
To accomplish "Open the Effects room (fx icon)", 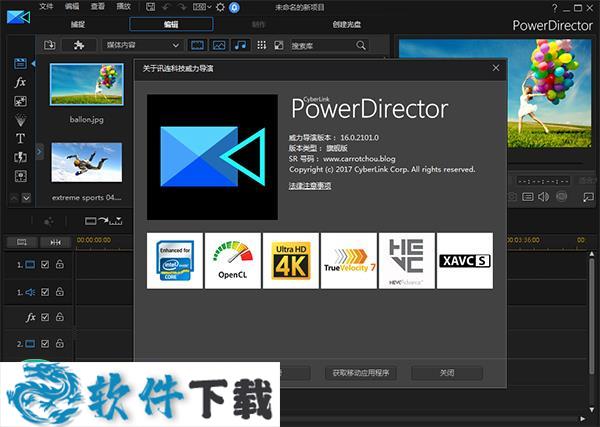I will pos(20,82).
